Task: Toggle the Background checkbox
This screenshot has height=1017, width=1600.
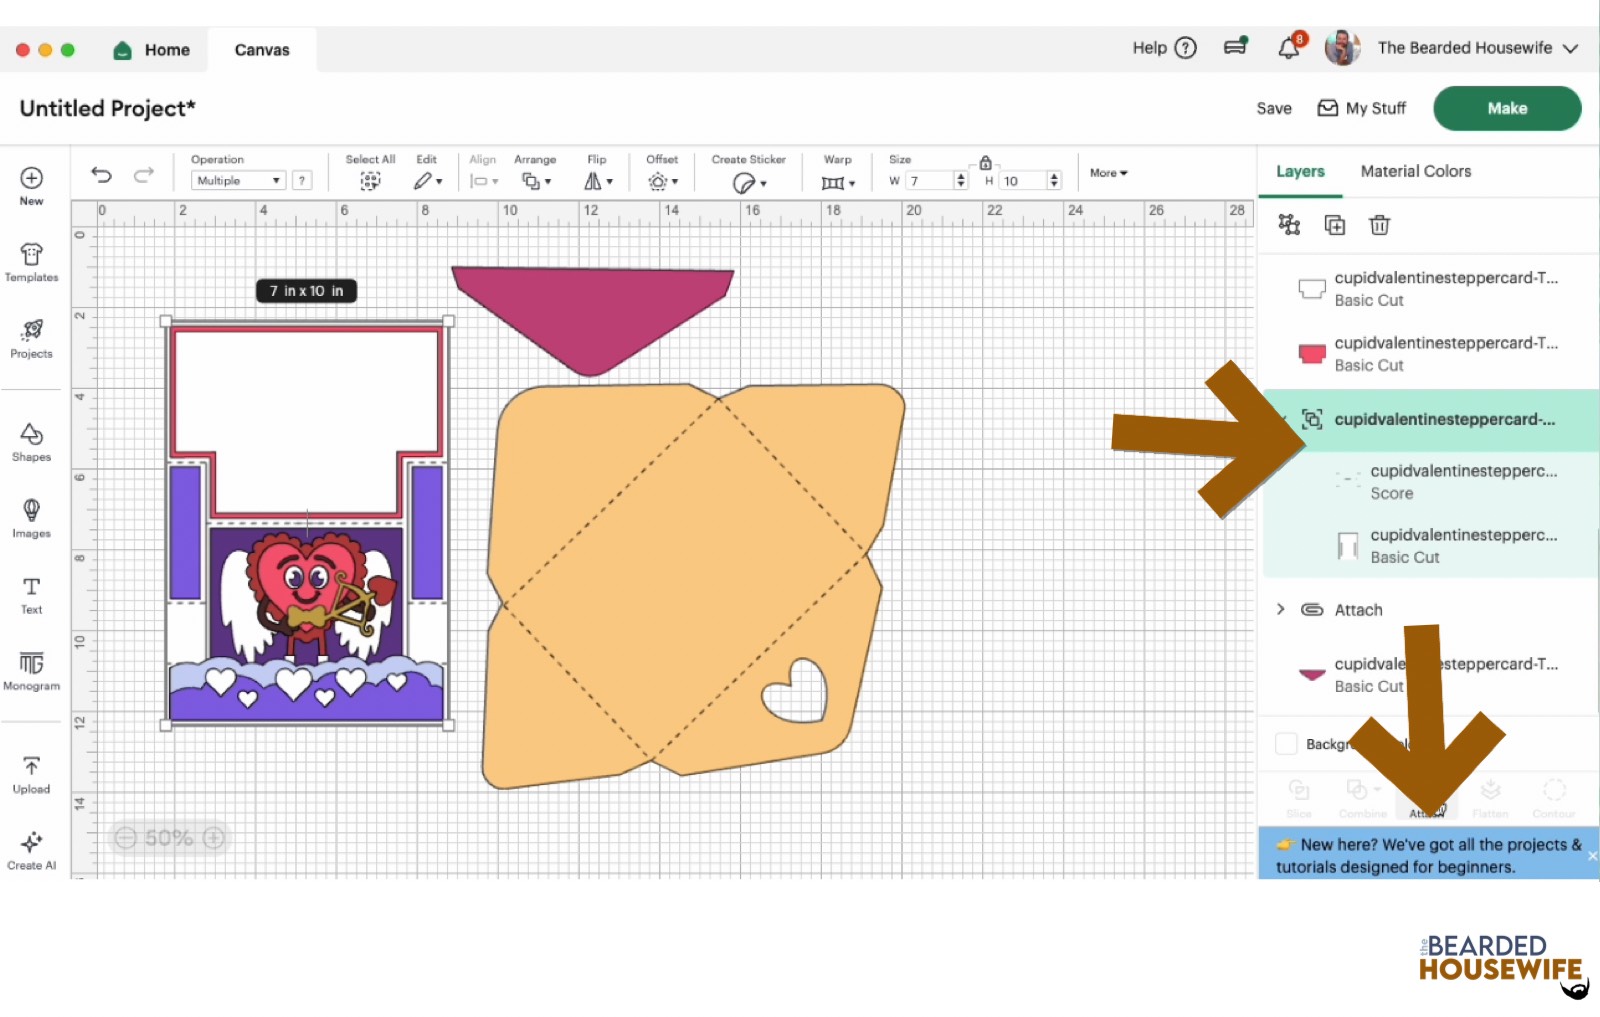Action: pos(1286,744)
